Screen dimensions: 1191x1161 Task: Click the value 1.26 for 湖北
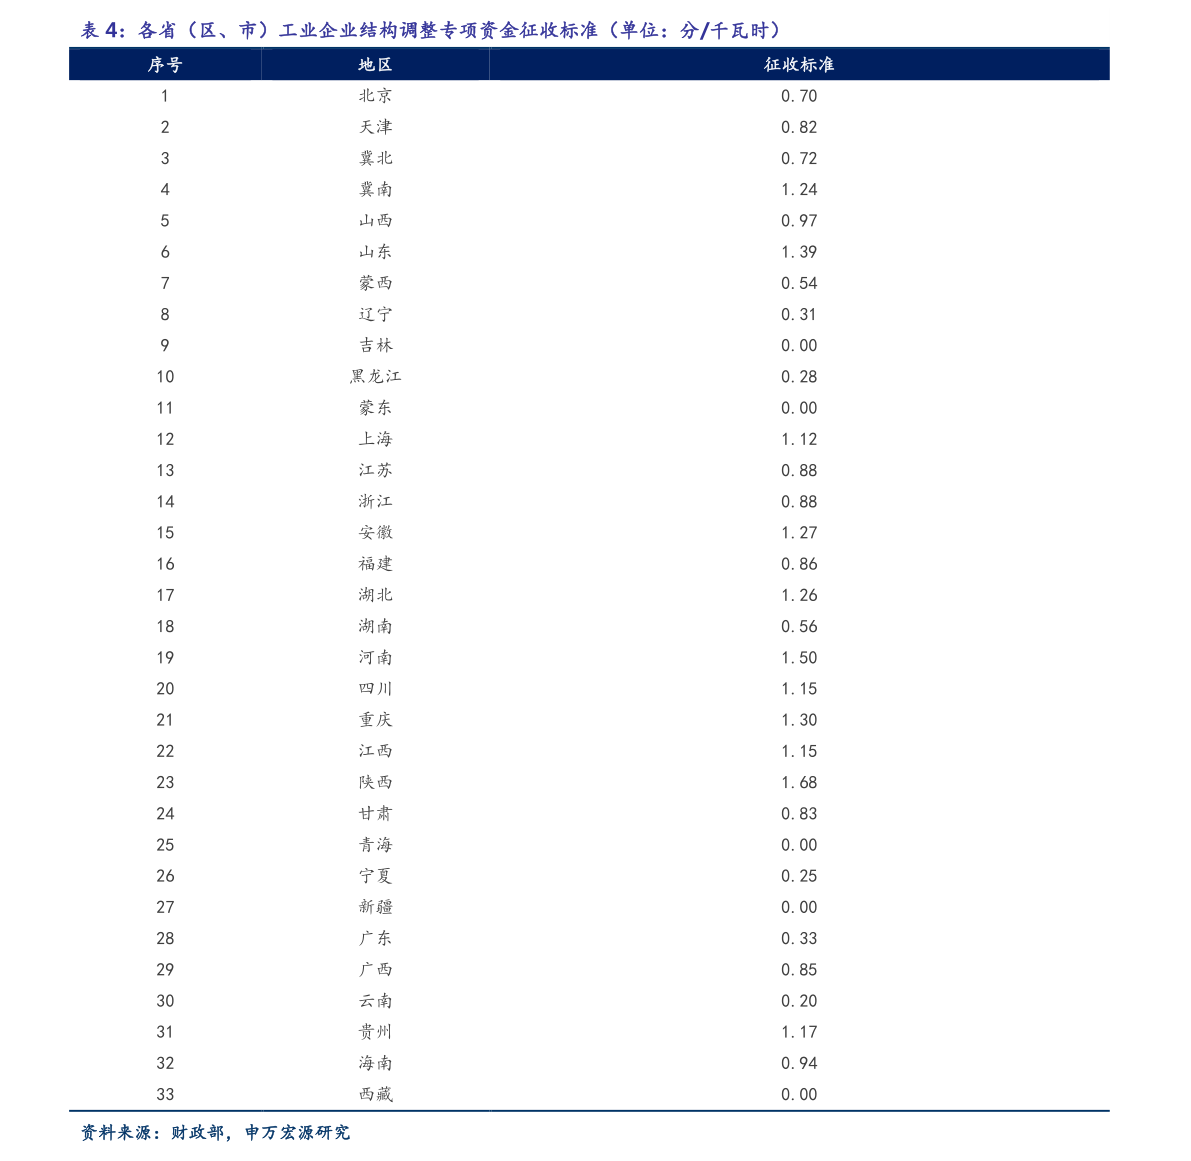pos(799,595)
